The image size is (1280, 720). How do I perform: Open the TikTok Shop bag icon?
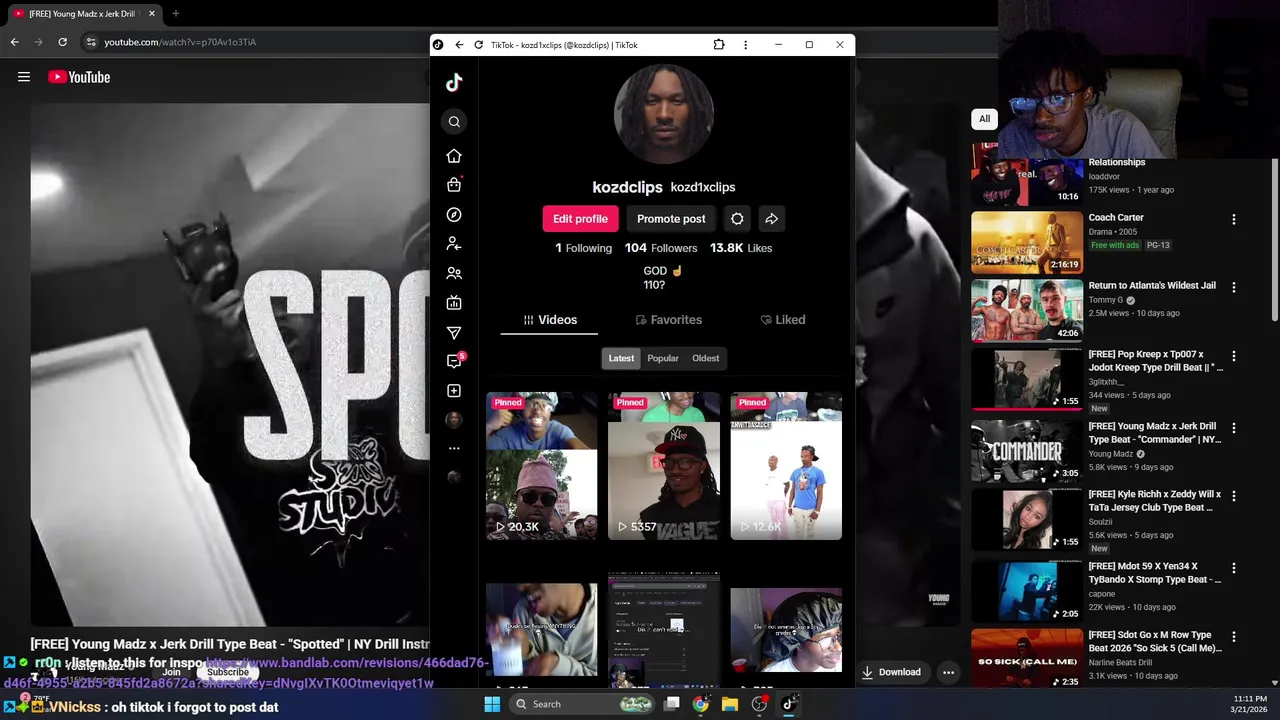point(454,185)
